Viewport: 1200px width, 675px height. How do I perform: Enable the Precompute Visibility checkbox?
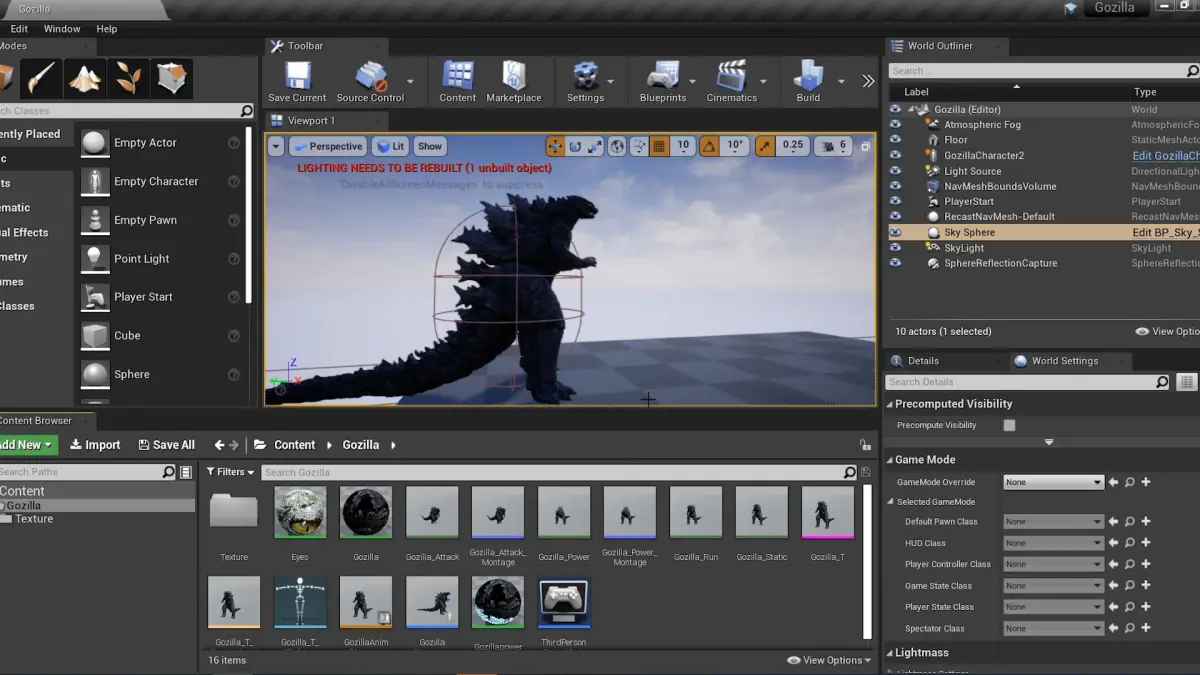[1009, 425]
